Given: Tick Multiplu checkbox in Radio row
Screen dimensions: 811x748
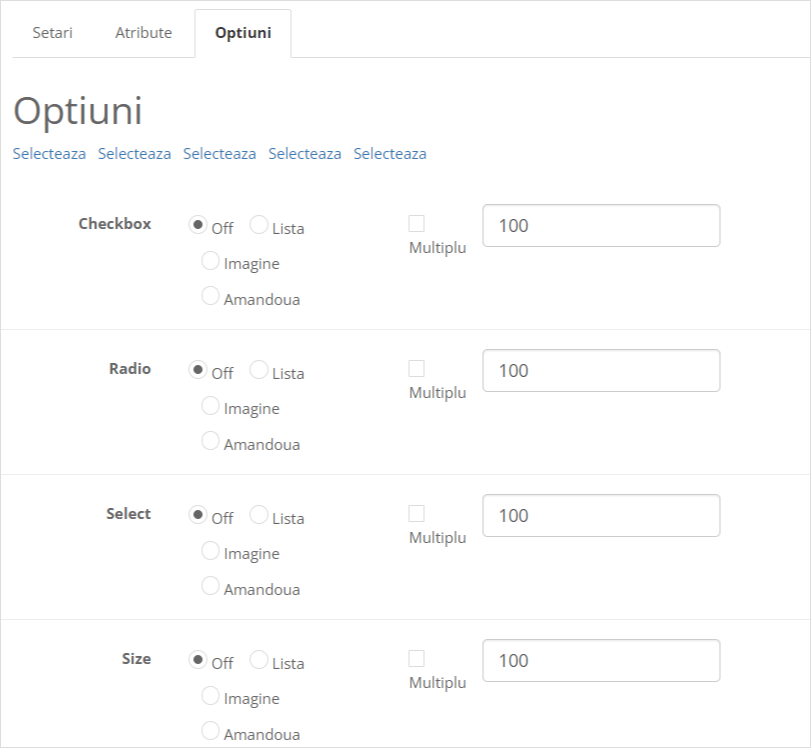Looking at the screenshot, I should [417, 369].
